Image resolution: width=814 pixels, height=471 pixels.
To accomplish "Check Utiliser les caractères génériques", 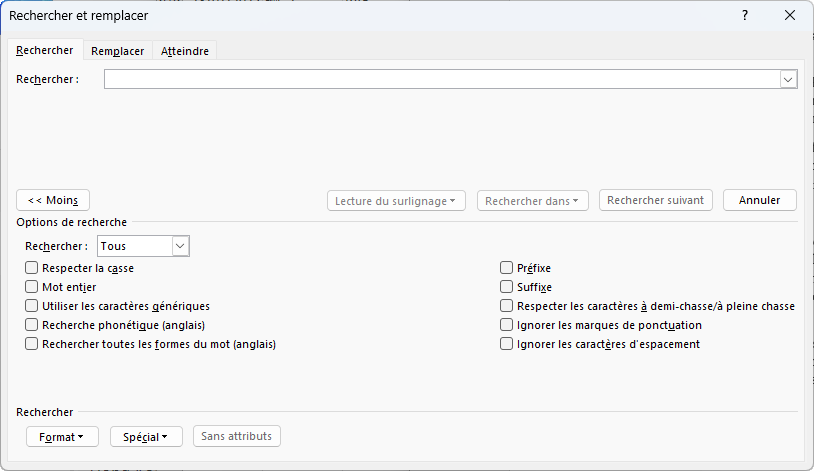I will pyautogui.click(x=32, y=306).
